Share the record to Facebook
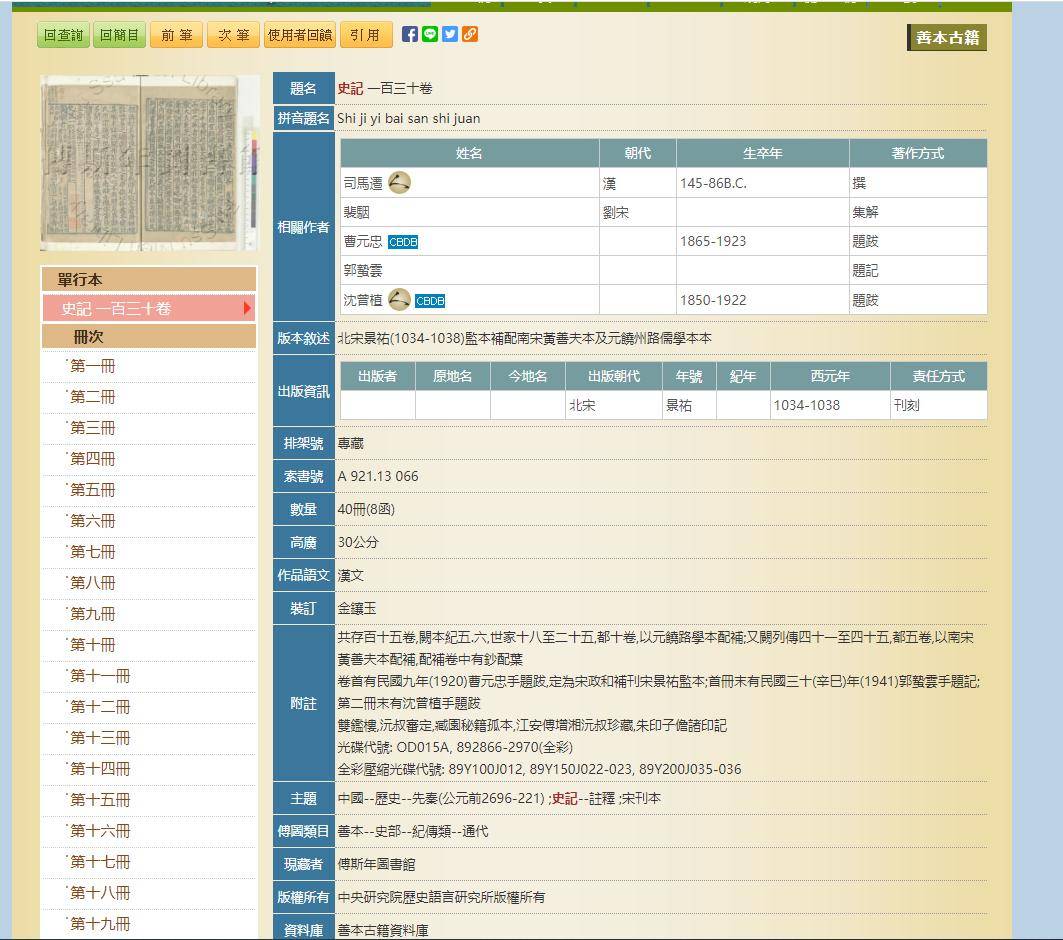1063x940 pixels. (x=409, y=33)
